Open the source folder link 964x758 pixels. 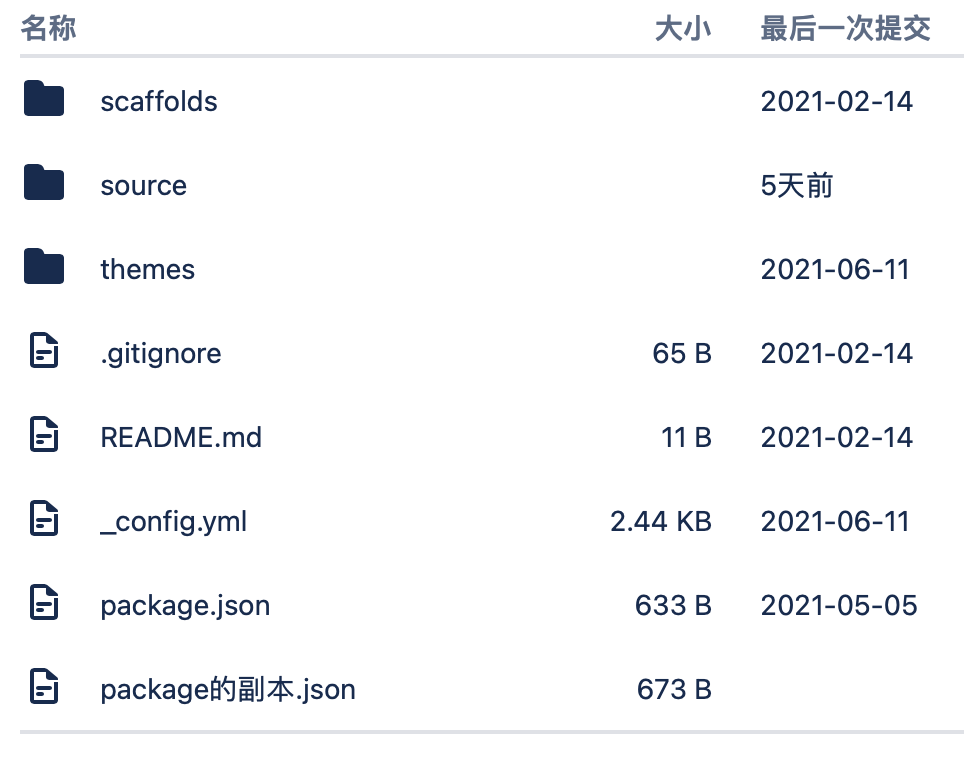click(x=143, y=186)
